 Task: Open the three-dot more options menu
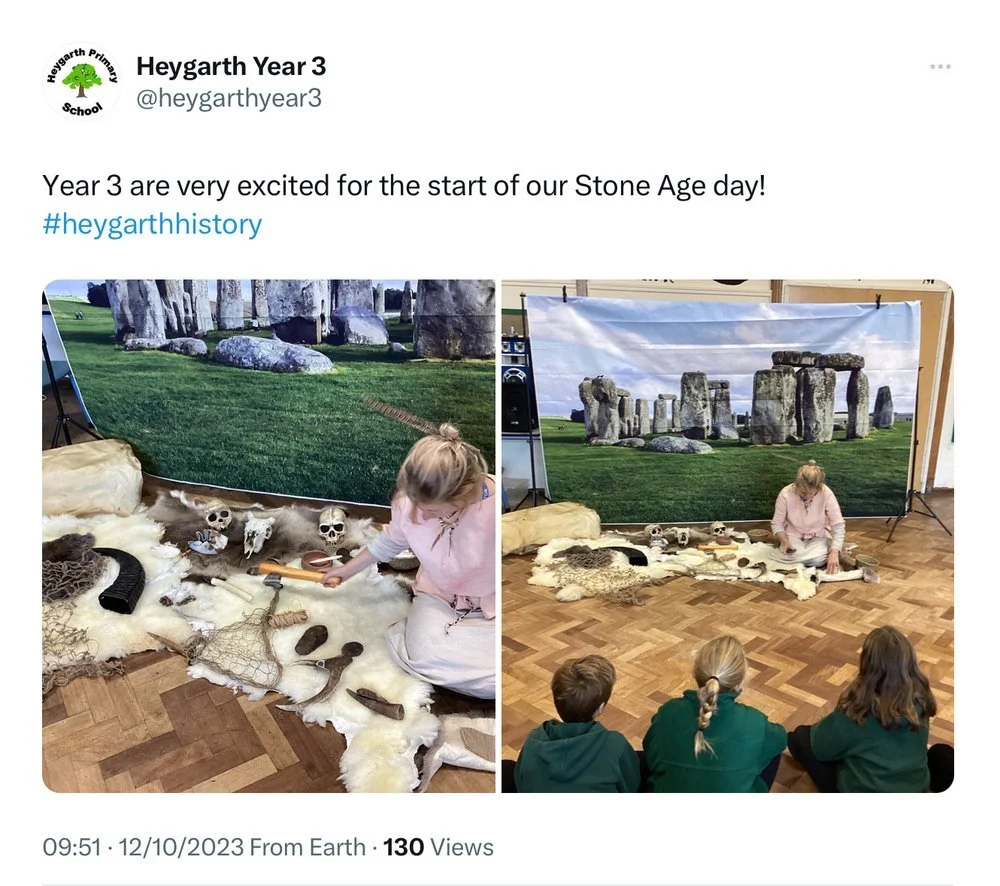click(x=940, y=66)
